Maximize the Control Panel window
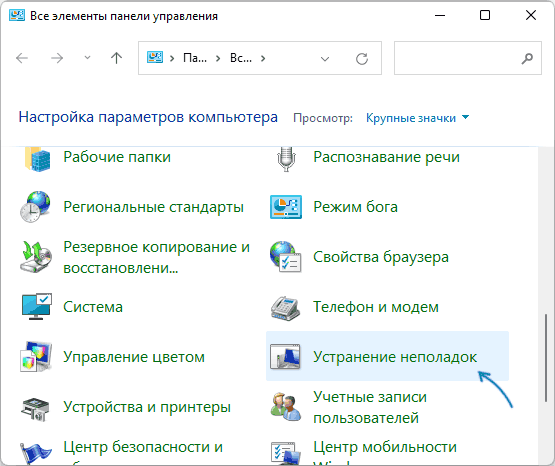Image resolution: width=555 pixels, height=466 pixels. click(485, 15)
